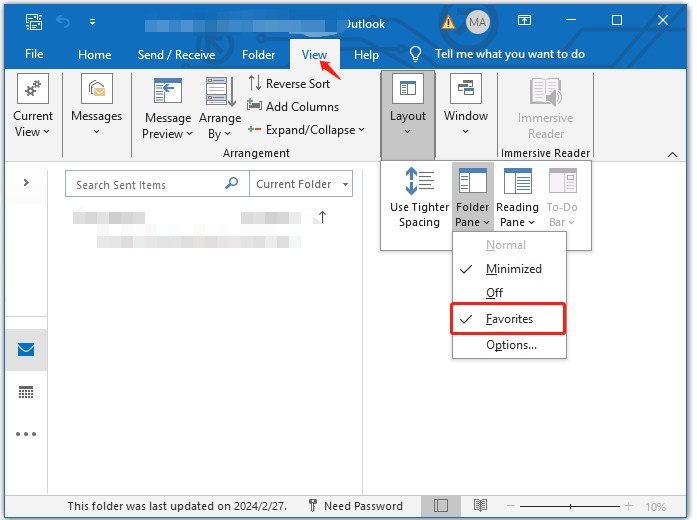Collapse the ribbon with the caret

click(x=673, y=155)
